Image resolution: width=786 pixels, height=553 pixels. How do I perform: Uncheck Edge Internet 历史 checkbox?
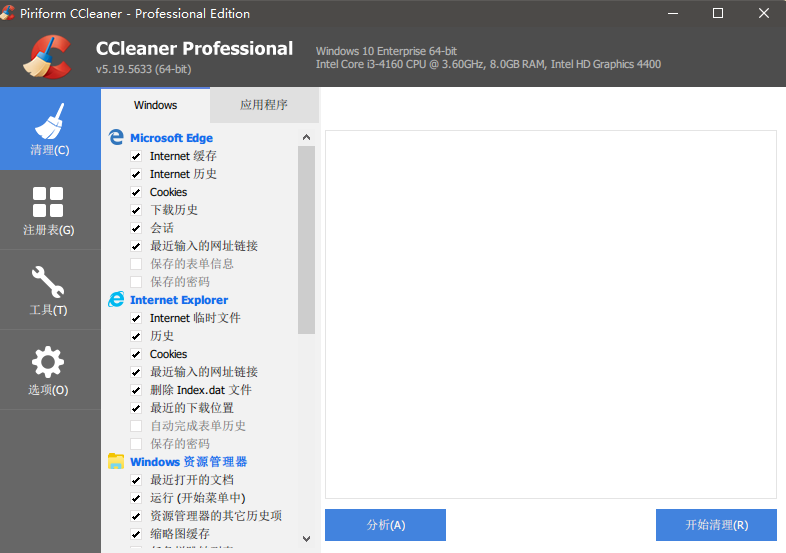click(x=136, y=174)
